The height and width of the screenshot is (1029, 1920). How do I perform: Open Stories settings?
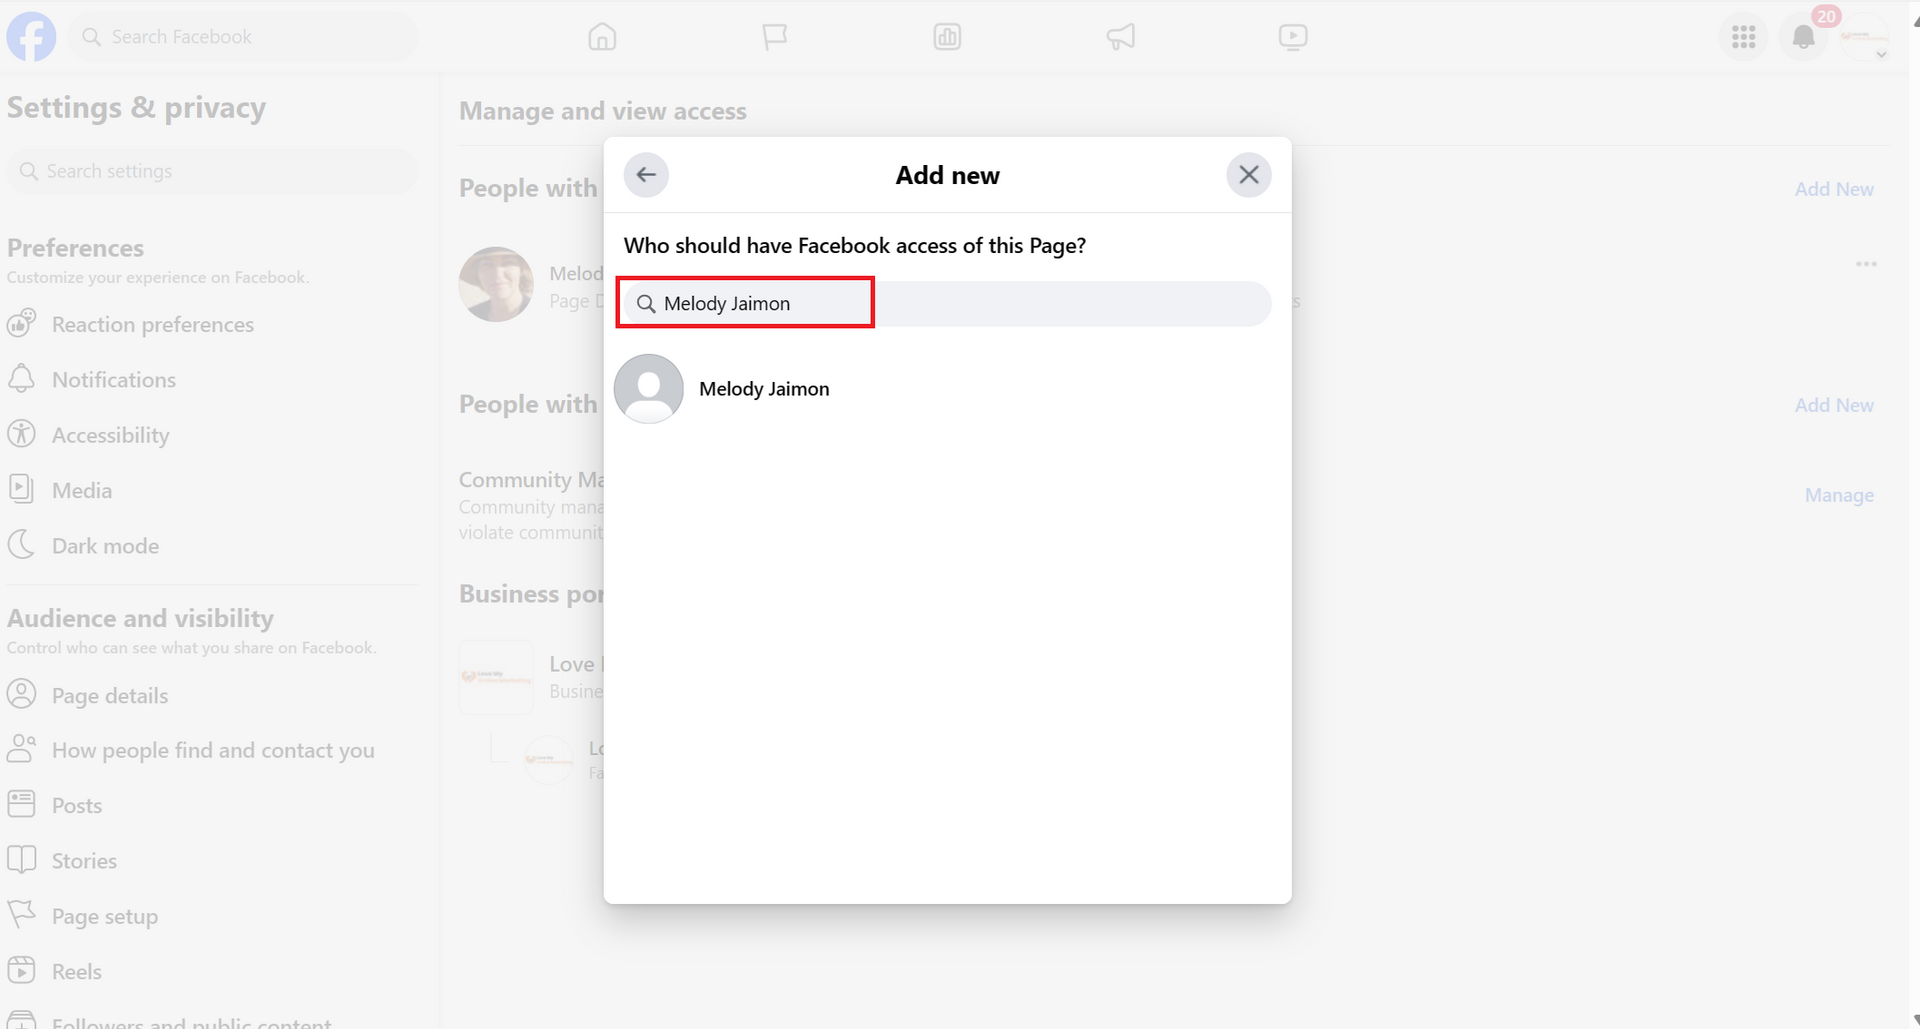pos(85,861)
